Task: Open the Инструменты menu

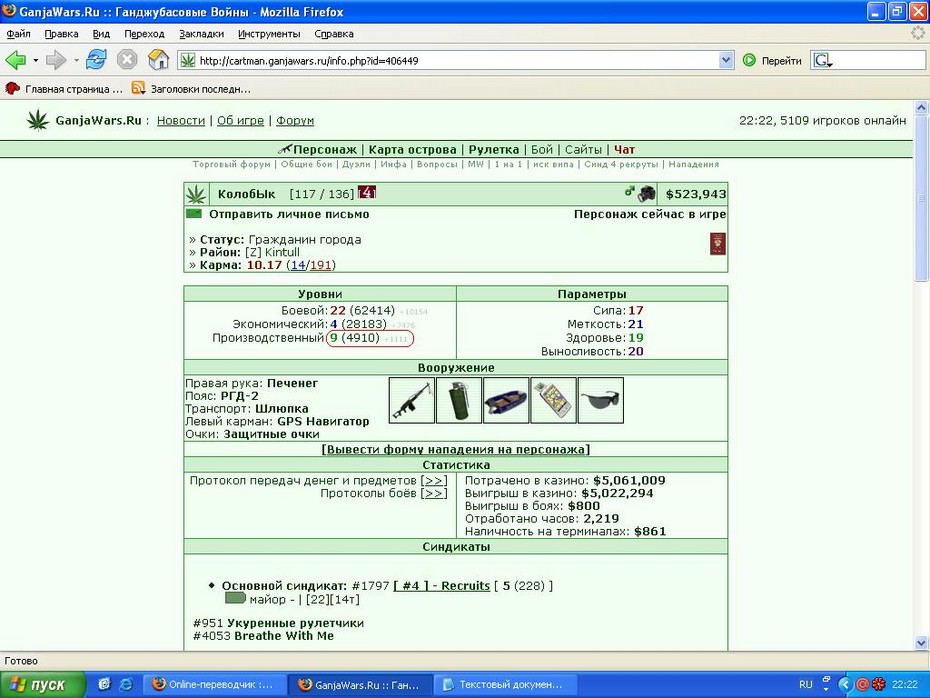Action: click(x=269, y=34)
